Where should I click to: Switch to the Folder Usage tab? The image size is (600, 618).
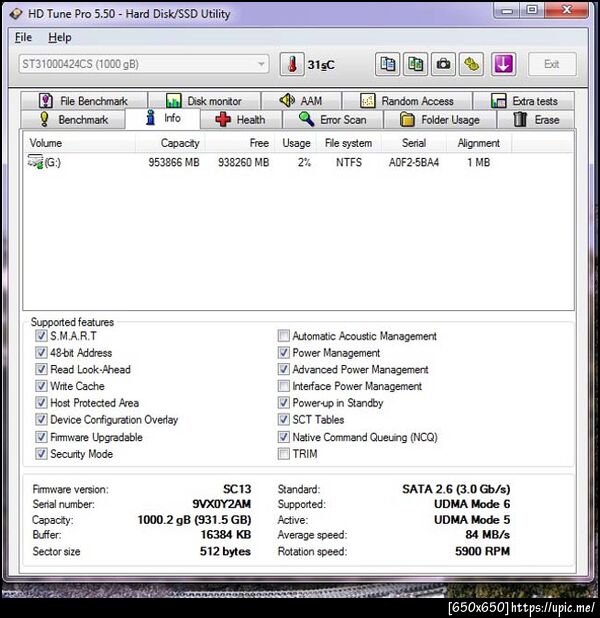[440, 119]
